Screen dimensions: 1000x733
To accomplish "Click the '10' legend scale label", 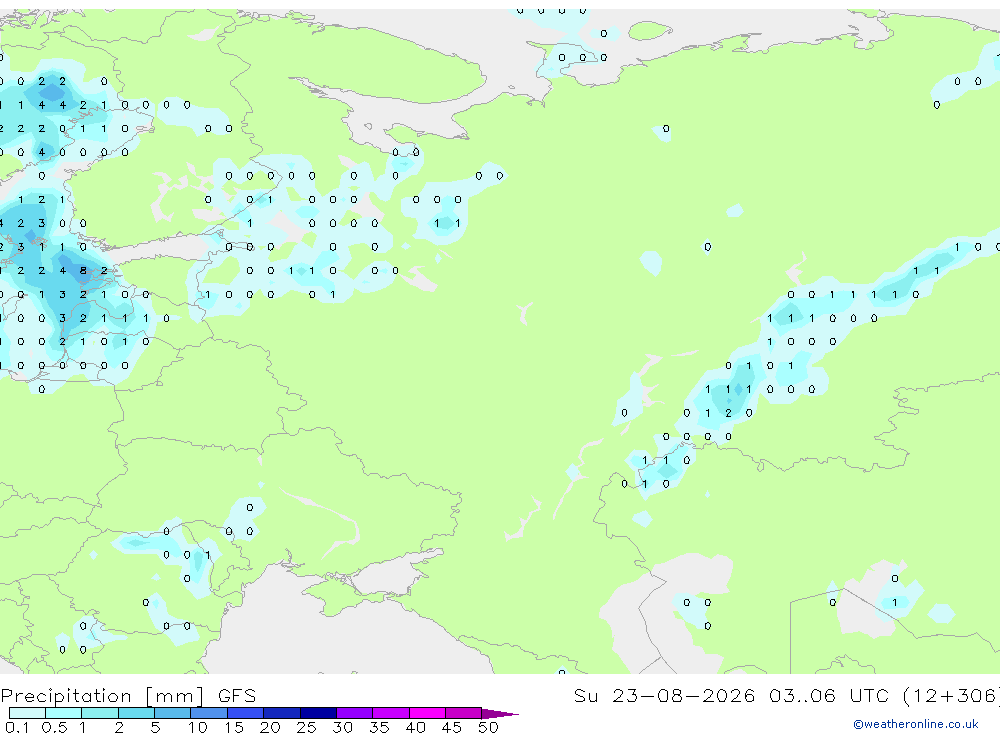I will click(x=197, y=727).
